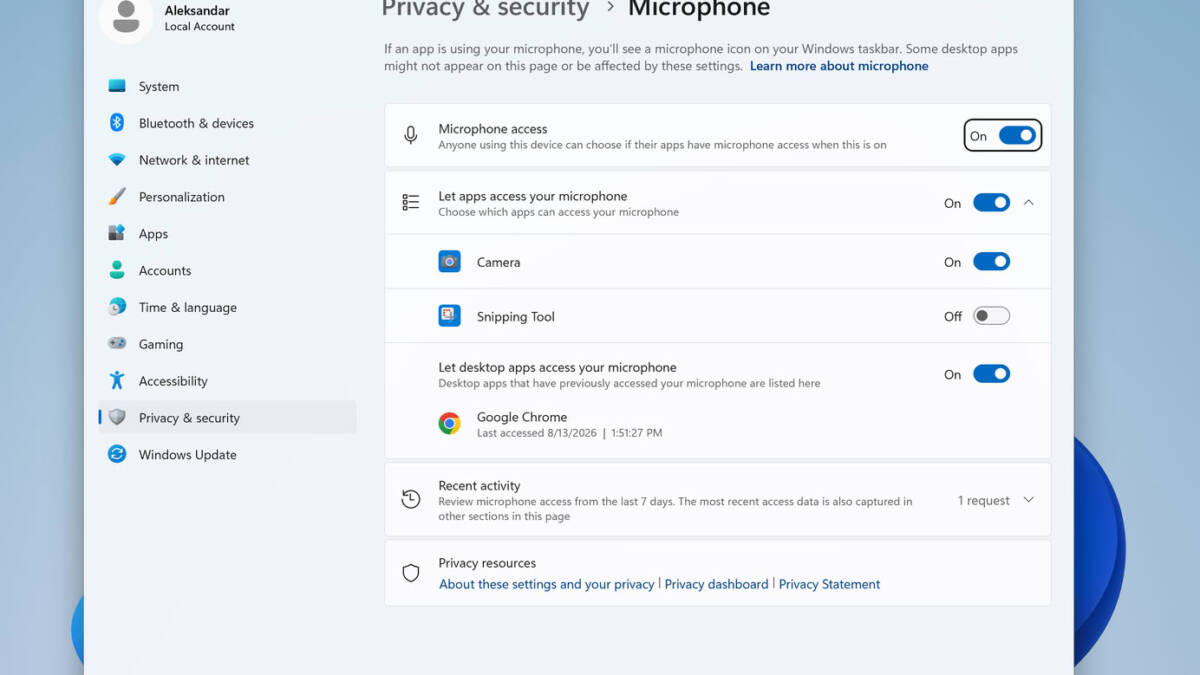This screenshot has height=675, width=1200.
Task: Open the Apps settings page
Action: [228, 233]
